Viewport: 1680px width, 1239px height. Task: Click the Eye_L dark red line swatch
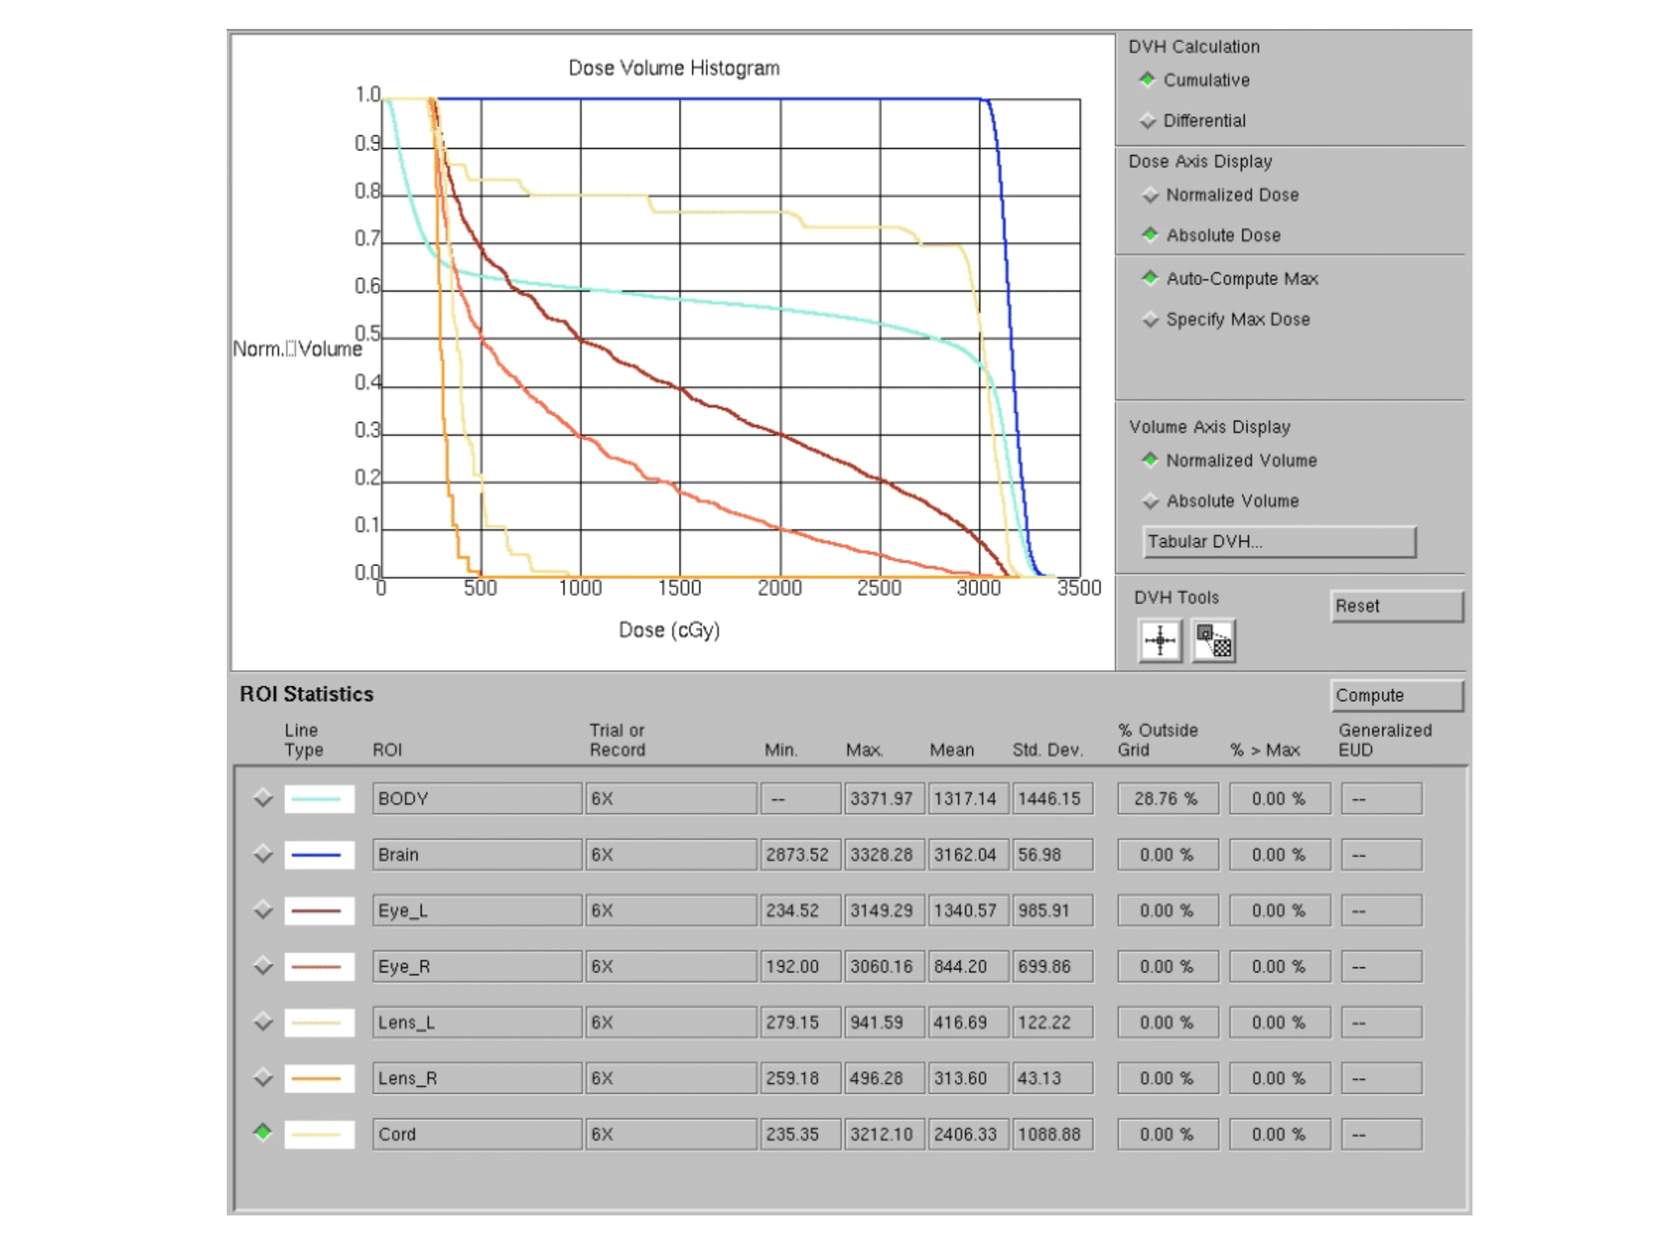pos(319,911)
